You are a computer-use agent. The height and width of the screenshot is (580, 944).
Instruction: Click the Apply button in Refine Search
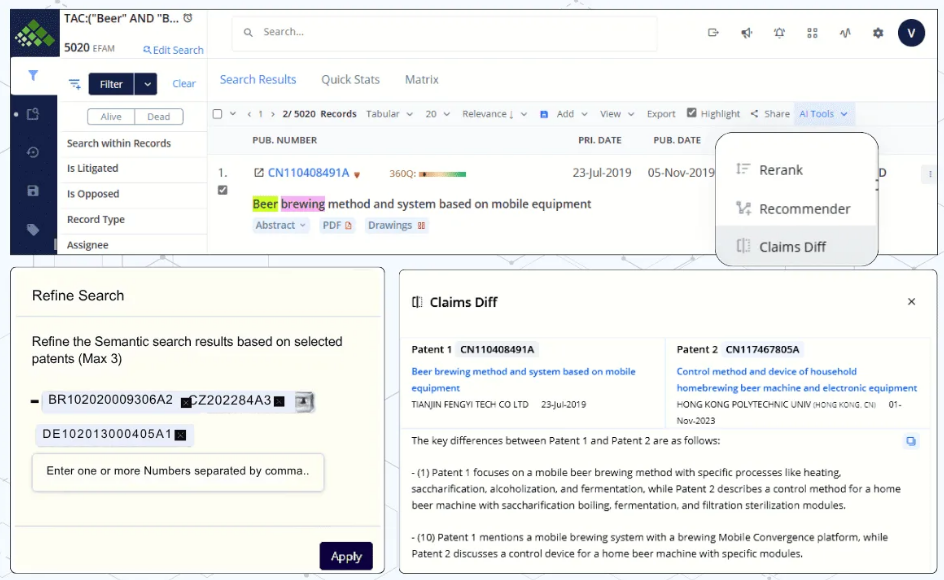pos(346,556)
